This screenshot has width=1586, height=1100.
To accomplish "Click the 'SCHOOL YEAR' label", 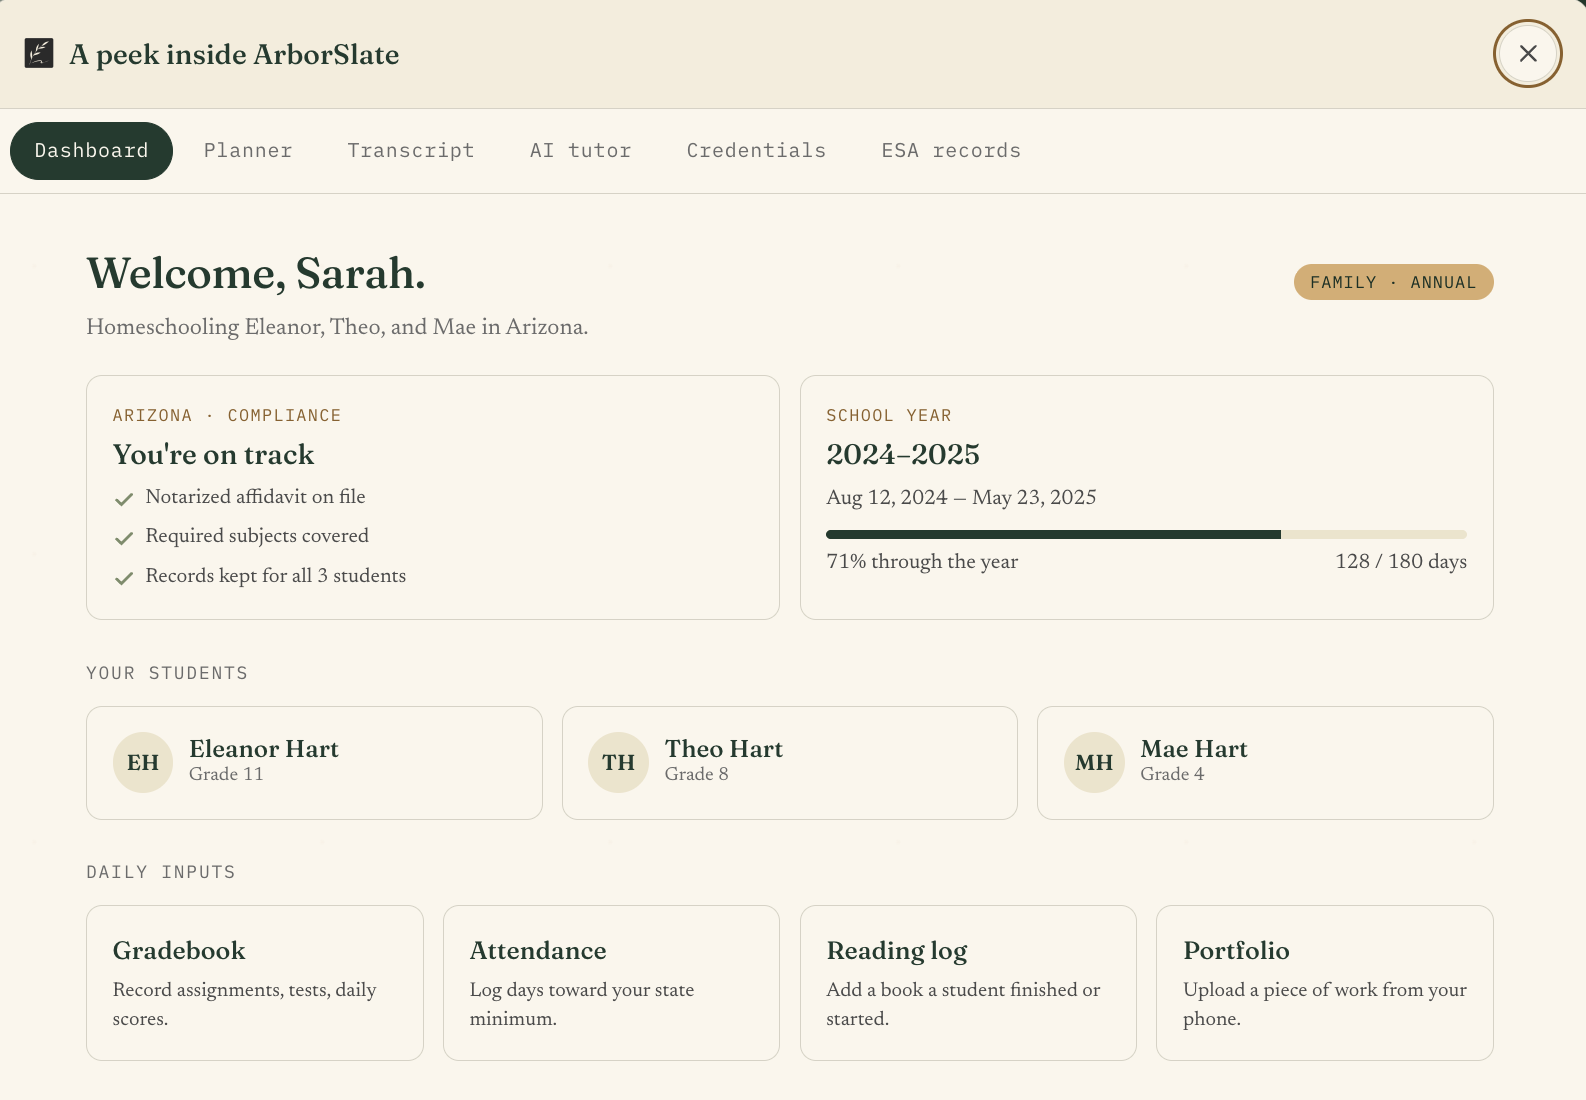I will [x=889, y=415].
